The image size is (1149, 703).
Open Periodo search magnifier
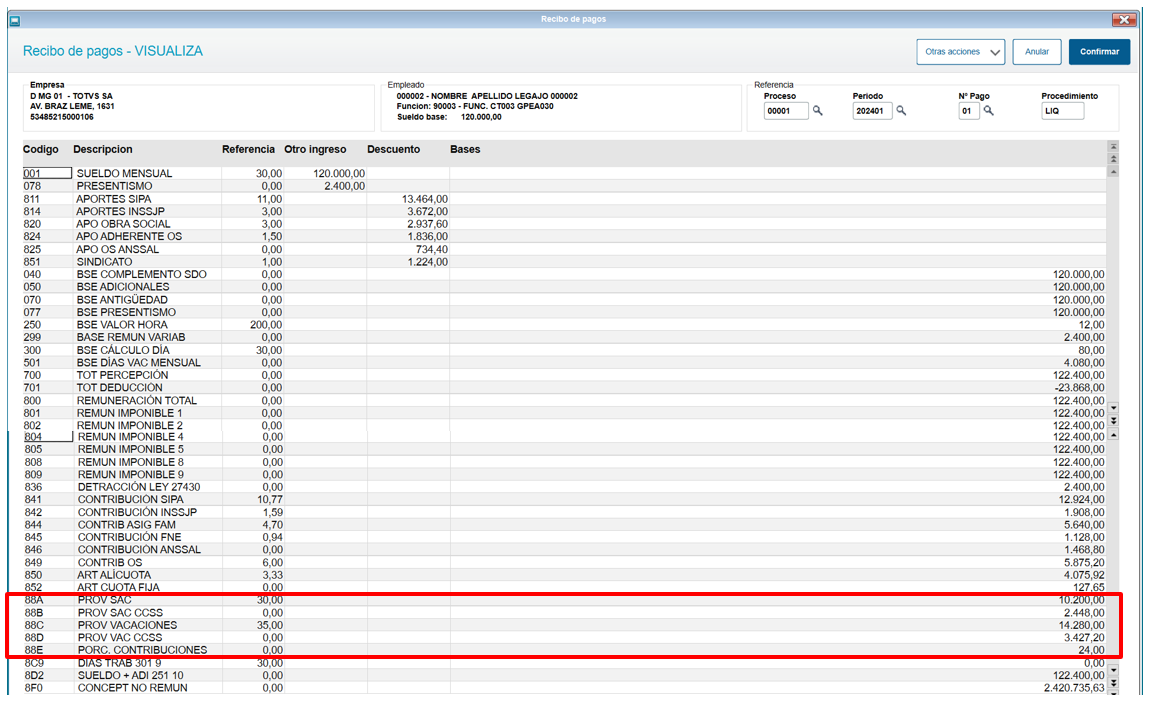click(x=901, y=111)
